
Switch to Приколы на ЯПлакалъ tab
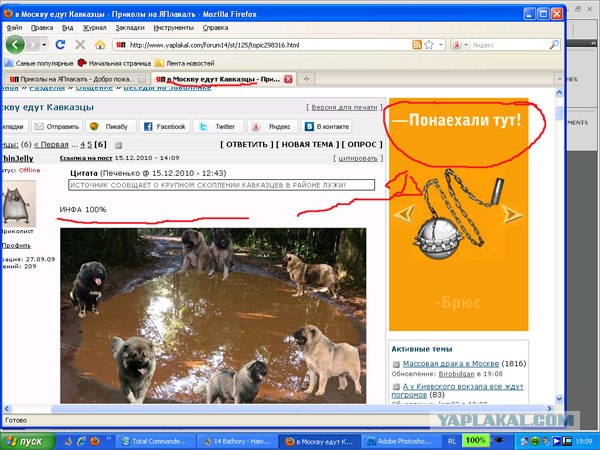[x=75, y=79]
